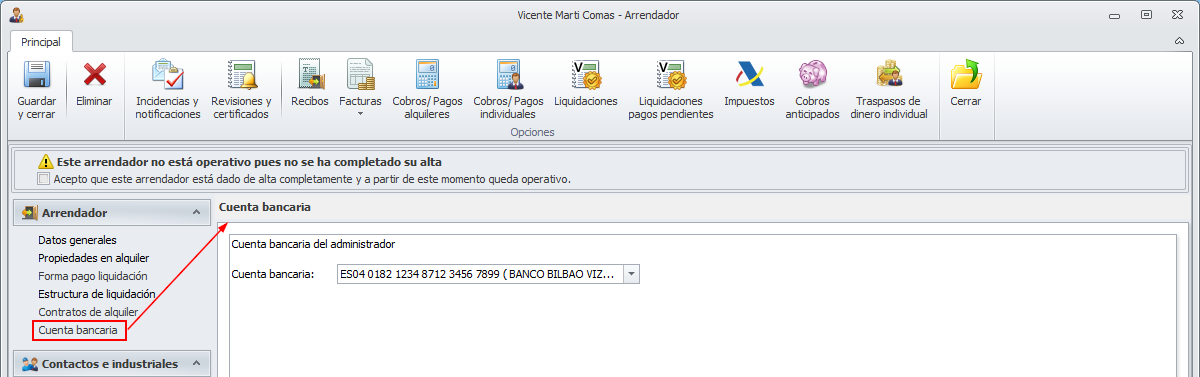Tick the Acepto que este arrendador checkbox

tap(43, 179)
